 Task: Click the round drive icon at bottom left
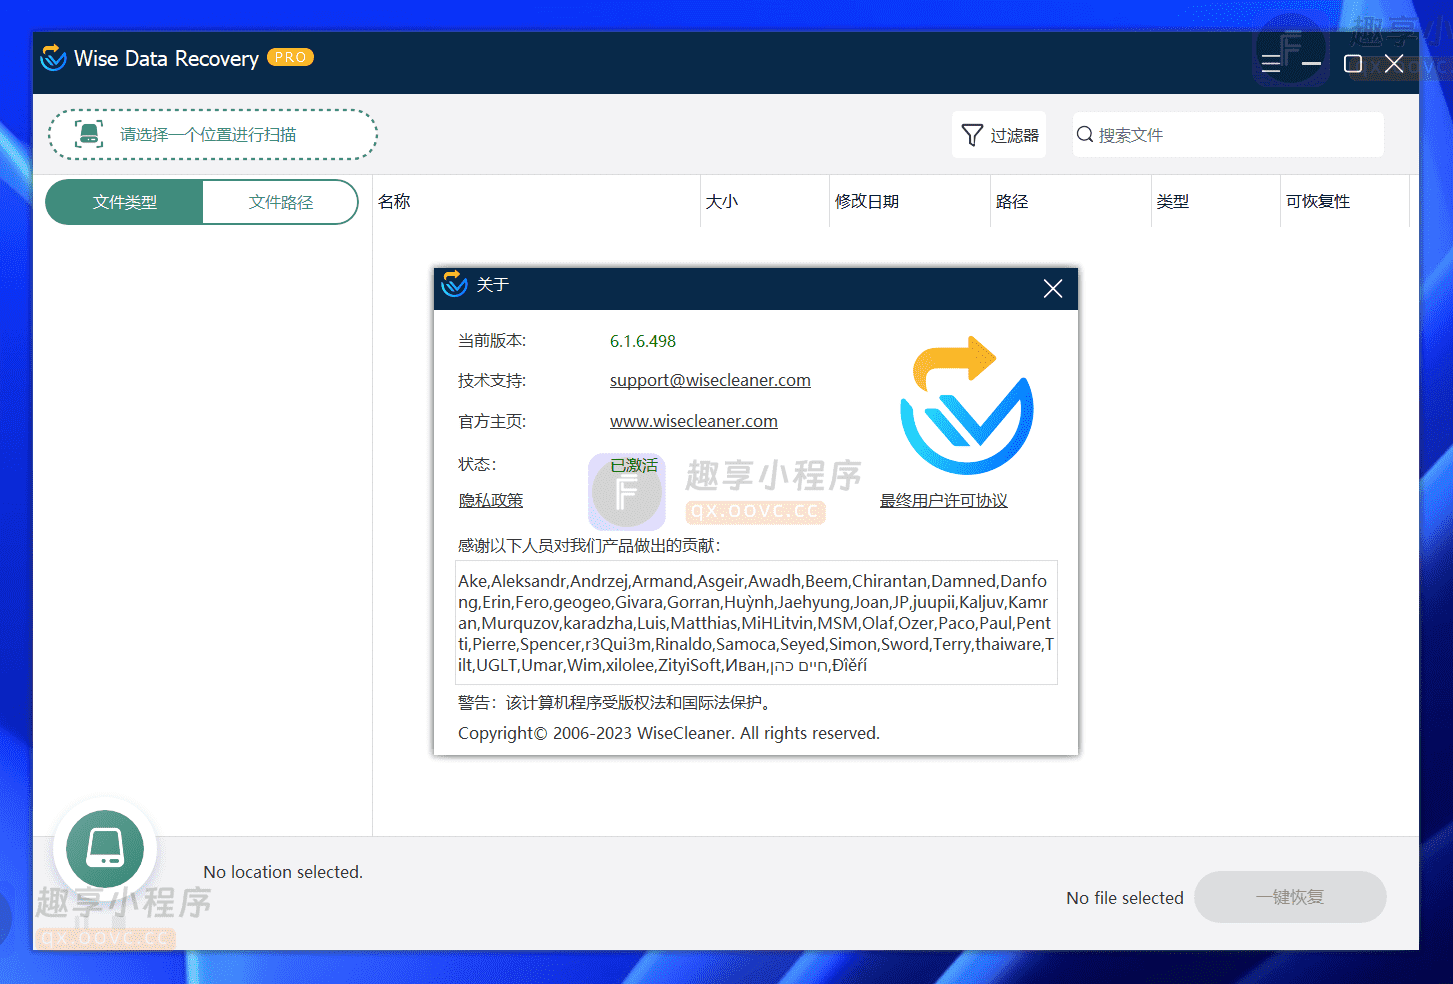[x=105, y=849]
